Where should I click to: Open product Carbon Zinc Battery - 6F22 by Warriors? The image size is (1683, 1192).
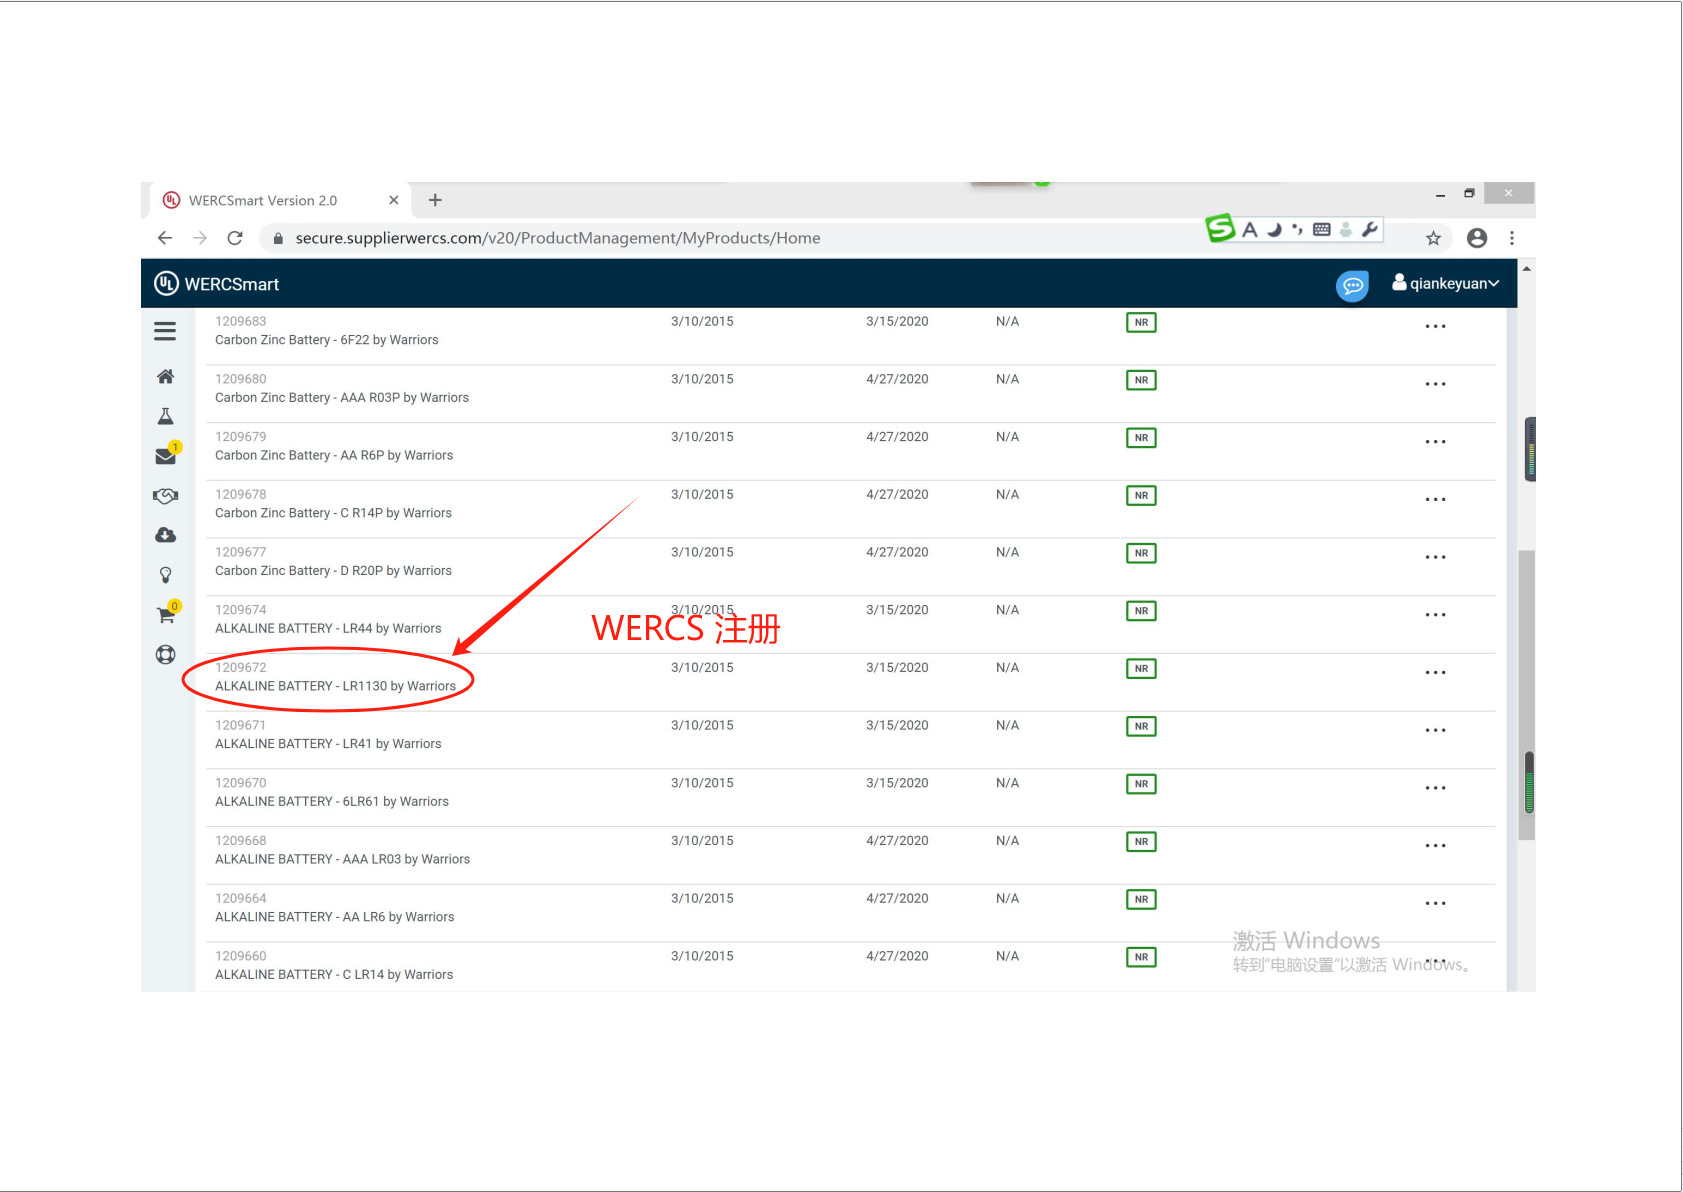coord(327,340)
